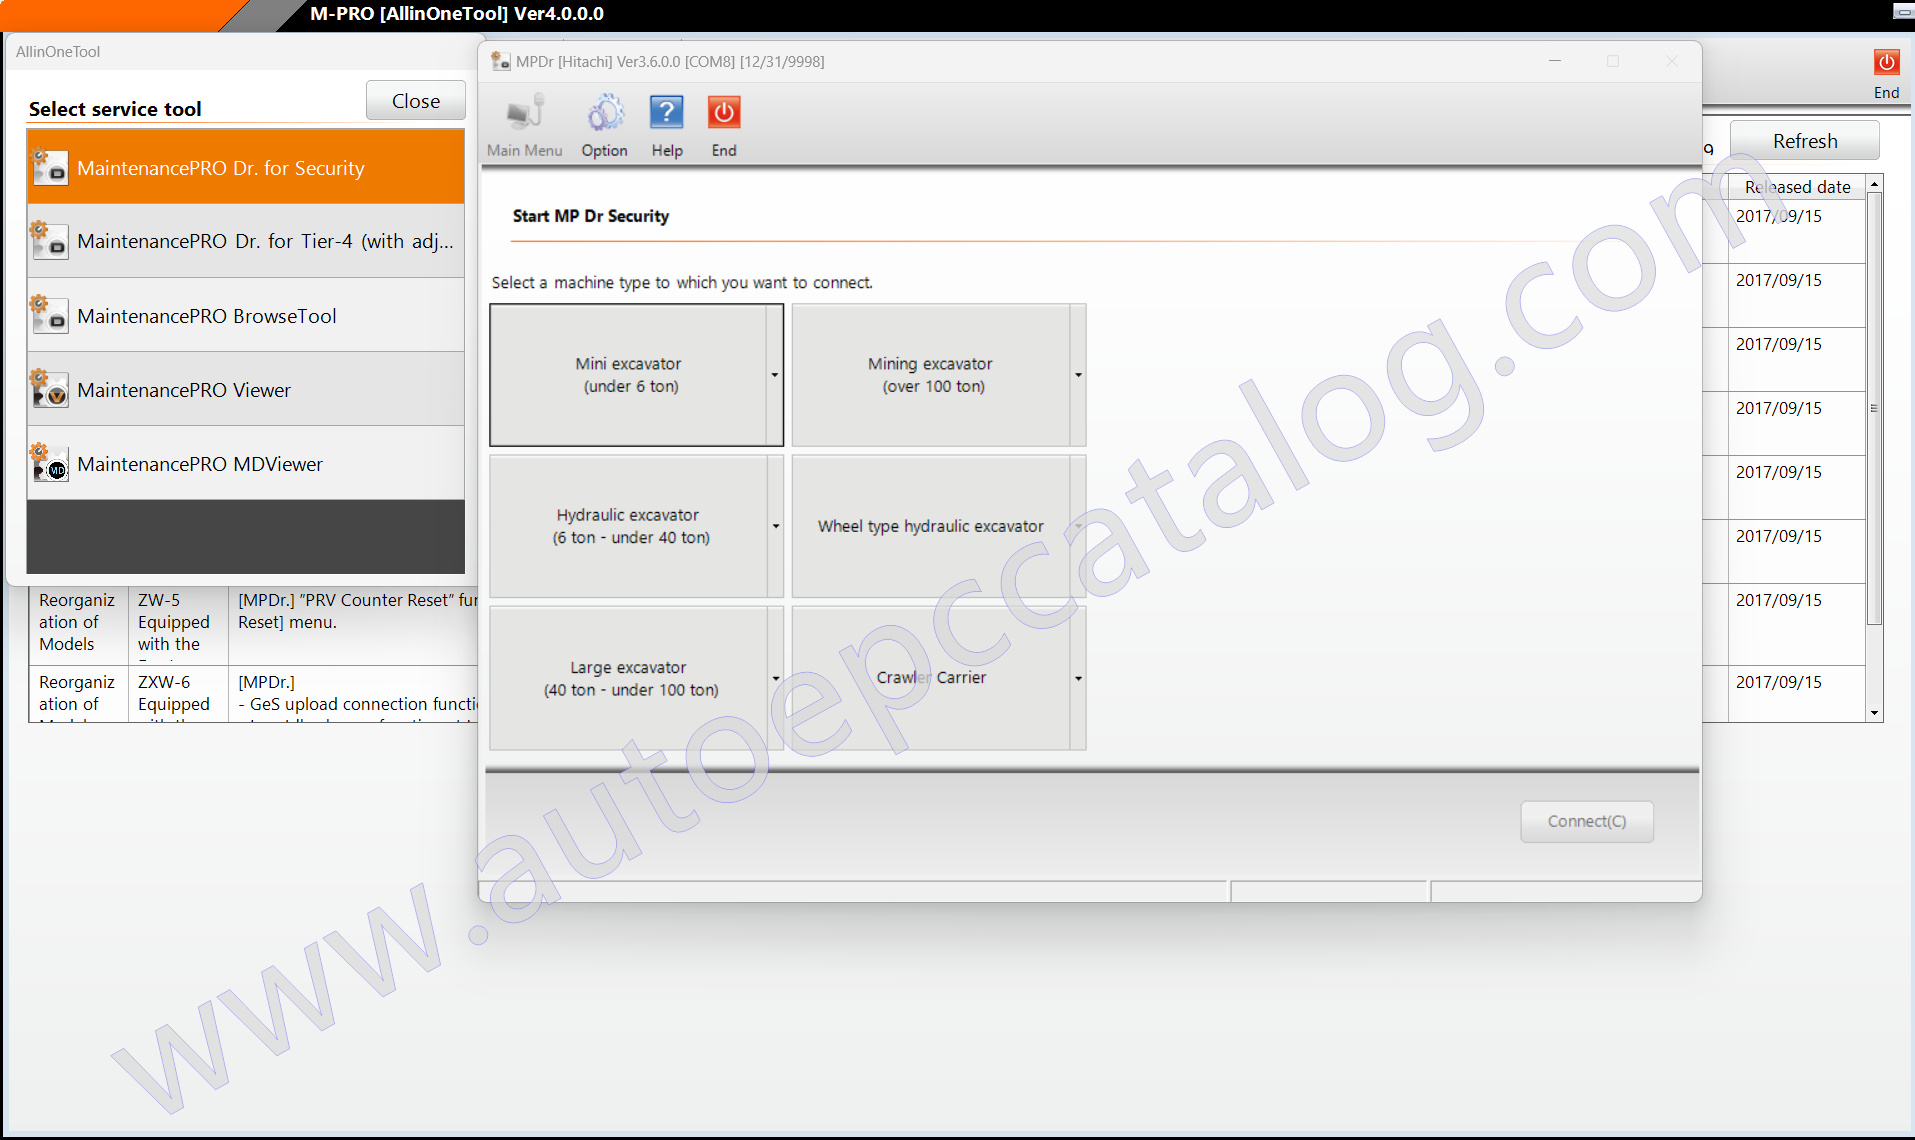
Task: Click the Refresh button
Action: 1804,141
